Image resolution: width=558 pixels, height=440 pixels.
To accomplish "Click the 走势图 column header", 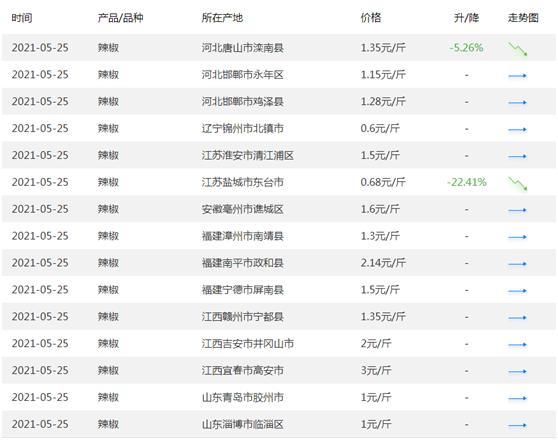I will (523, 18).
